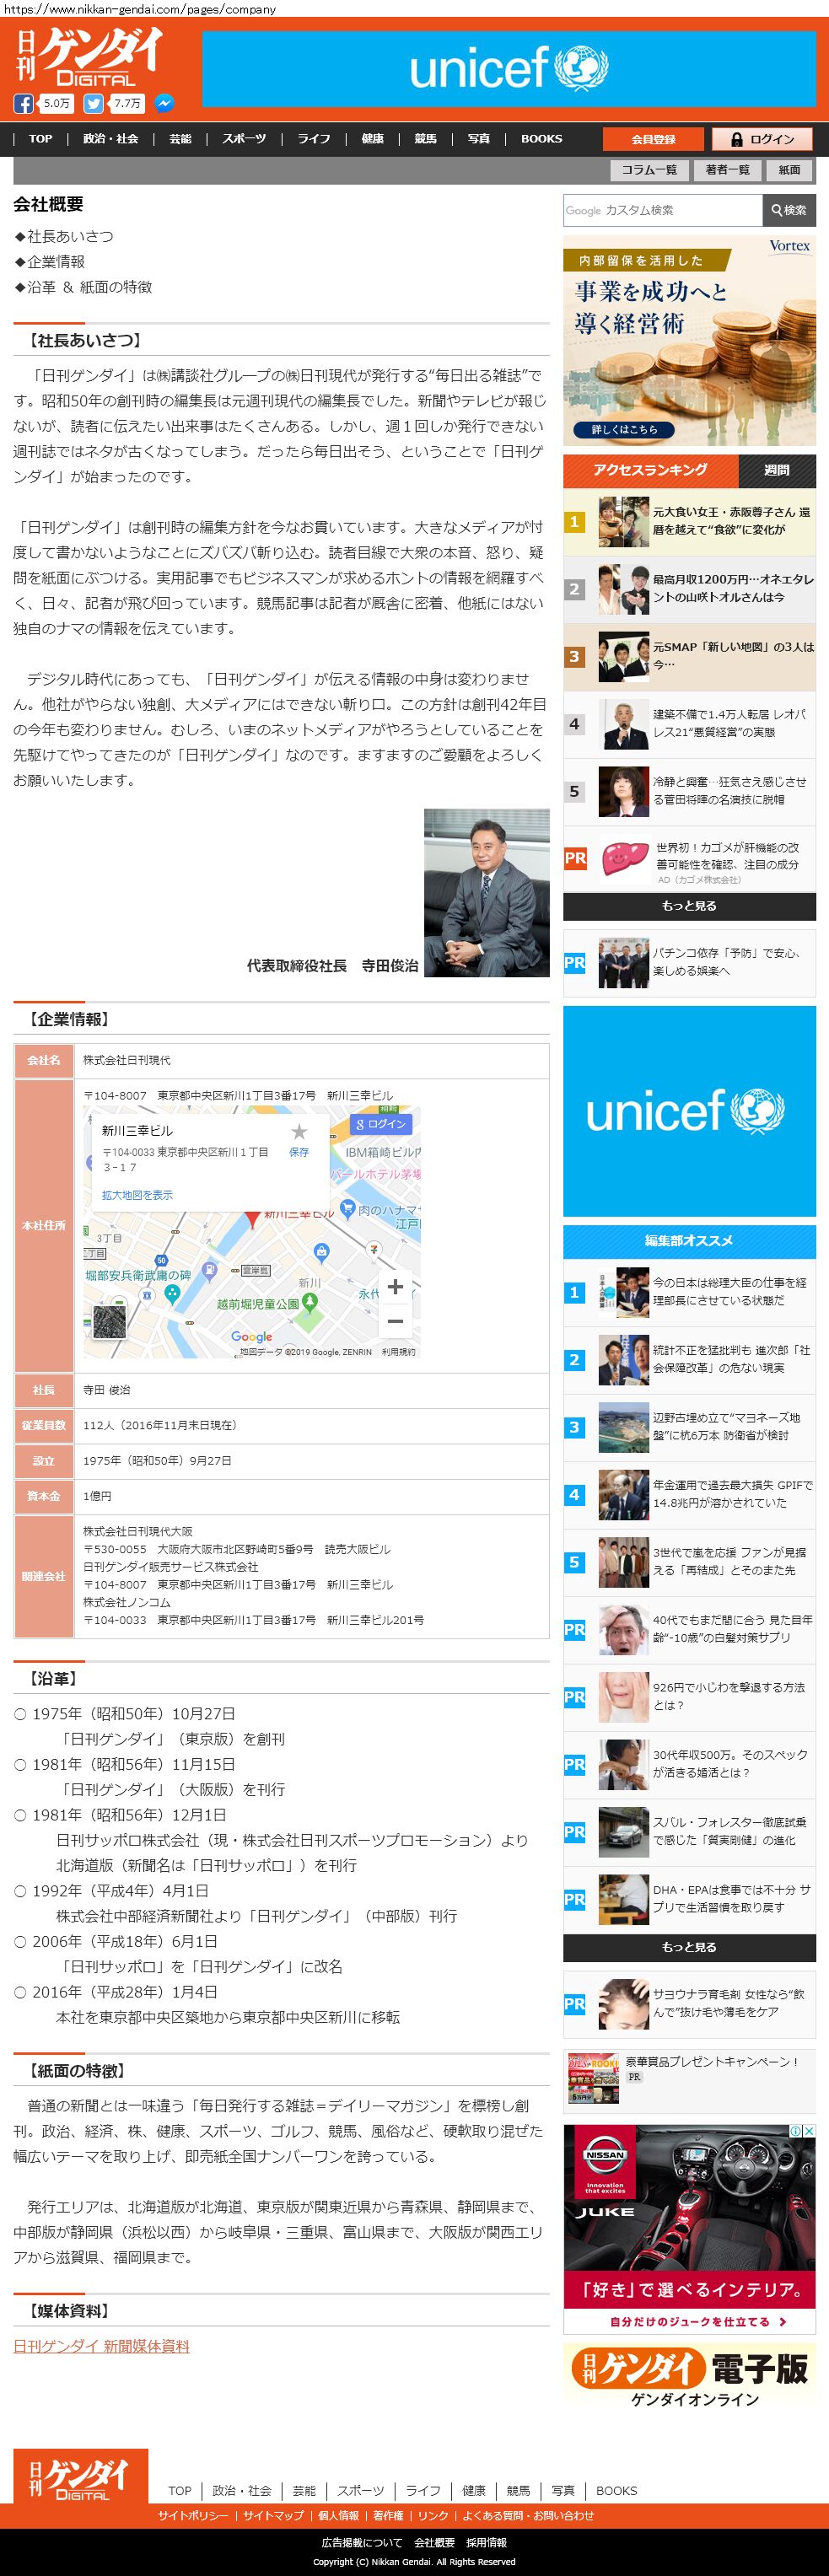Click the 紙面 button
The width and height of the screenshot is (829, 2576).
click(790, 170)
